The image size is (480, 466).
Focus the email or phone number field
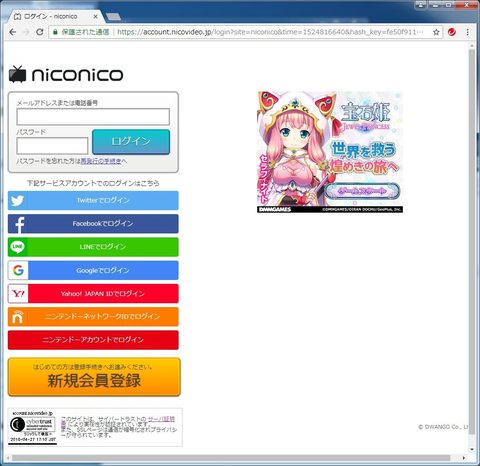tap(93, 117)
